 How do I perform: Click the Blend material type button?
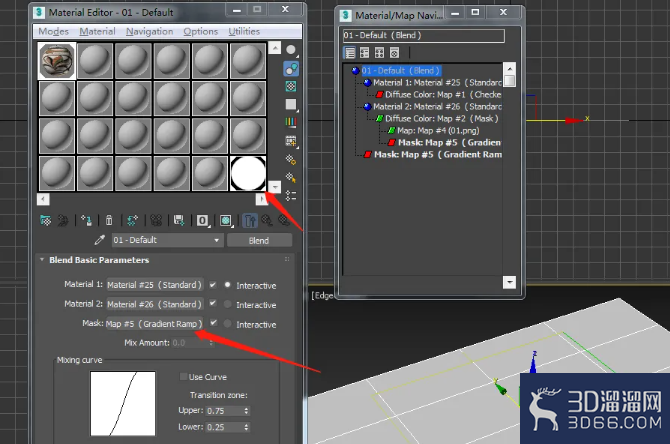point(259,241)
